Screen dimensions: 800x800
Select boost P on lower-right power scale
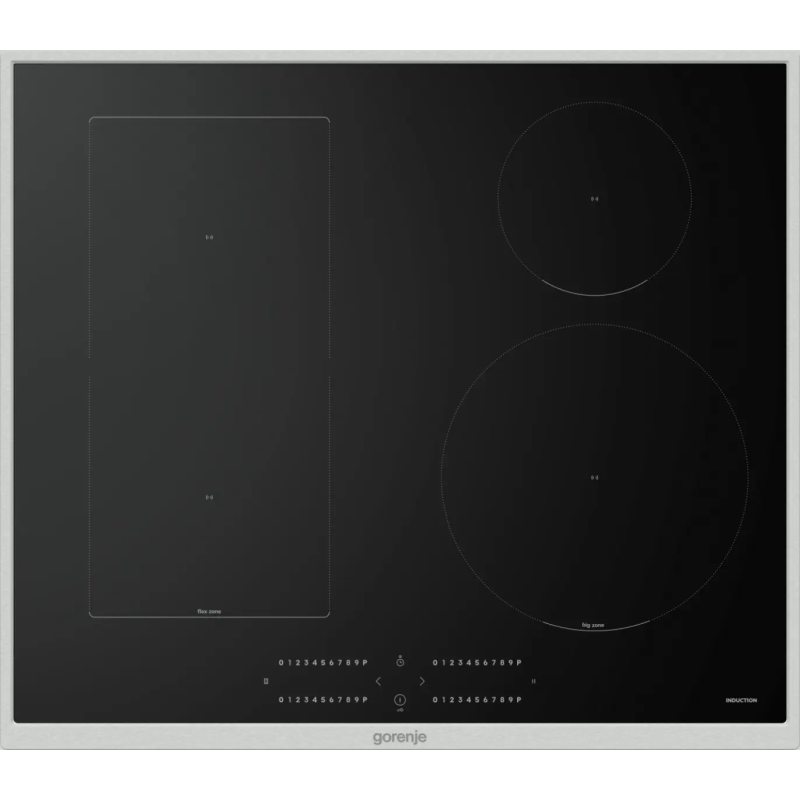click(x=519, y=699)
